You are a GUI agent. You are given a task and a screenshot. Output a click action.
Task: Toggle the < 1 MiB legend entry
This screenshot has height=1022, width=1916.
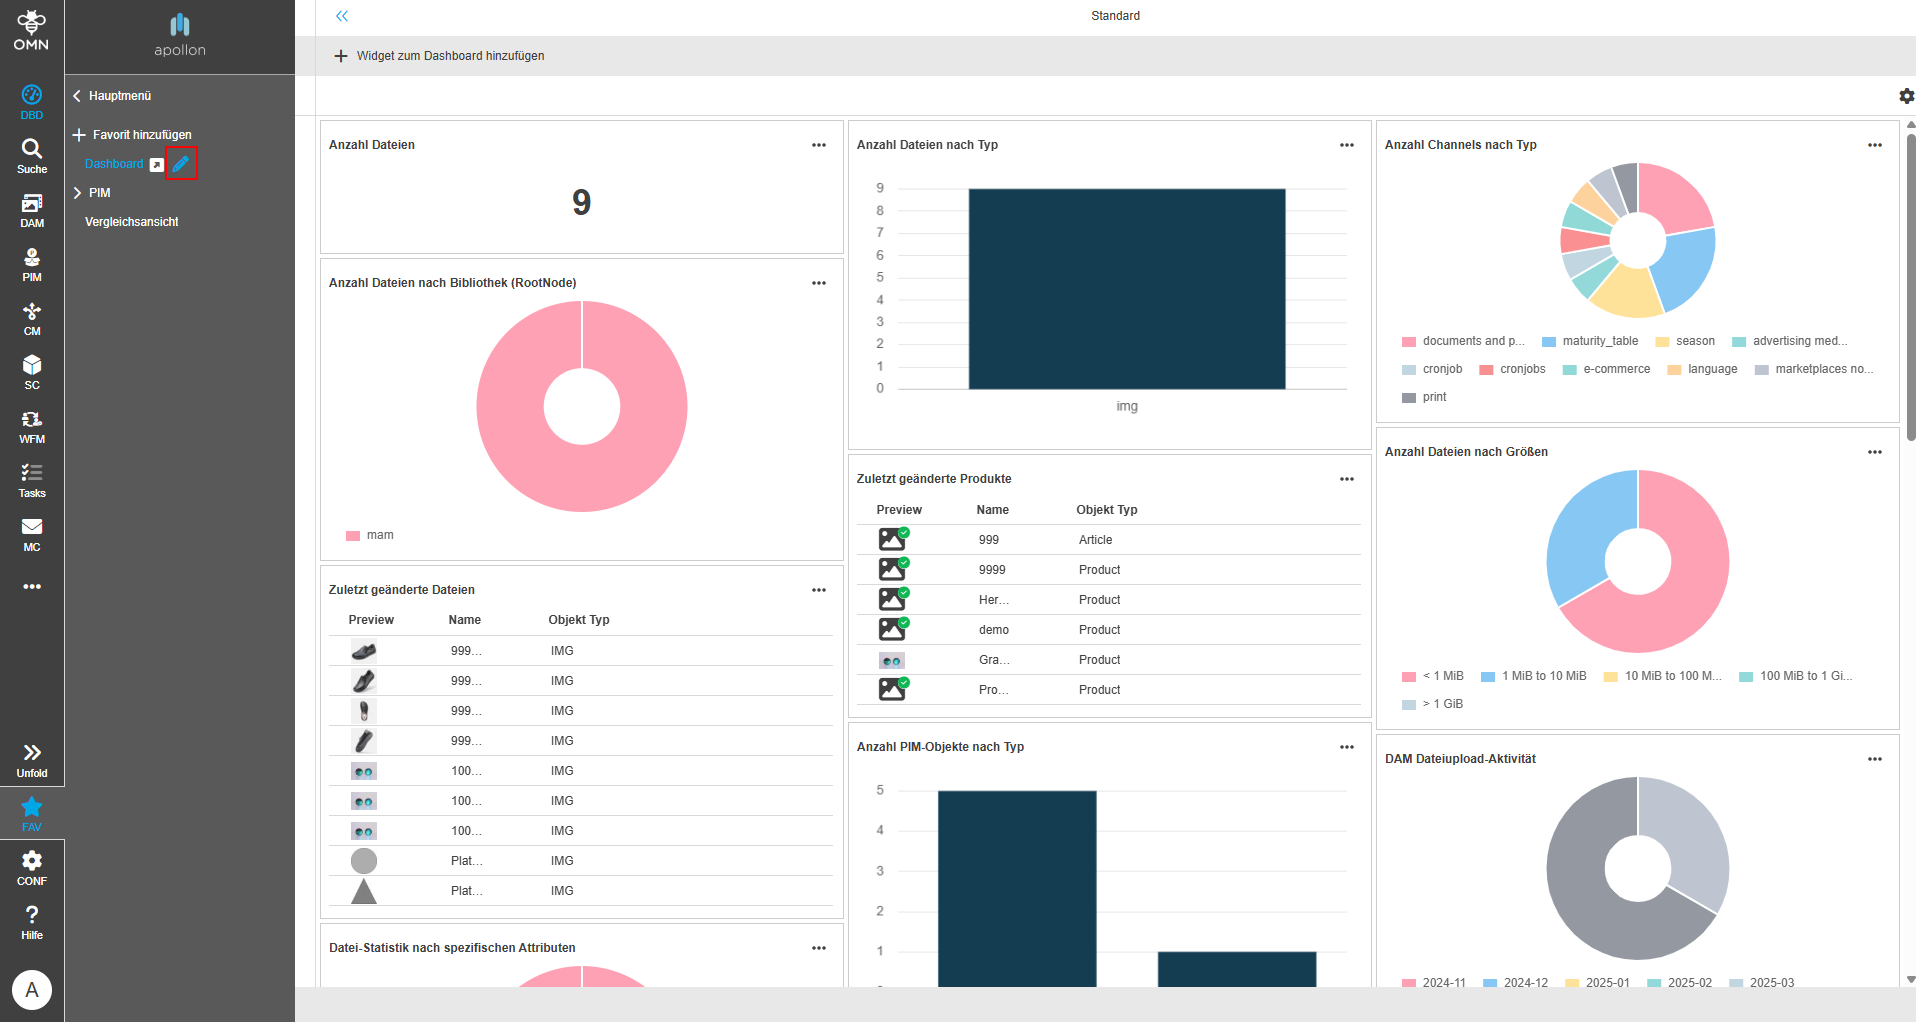pos(1433,676)
